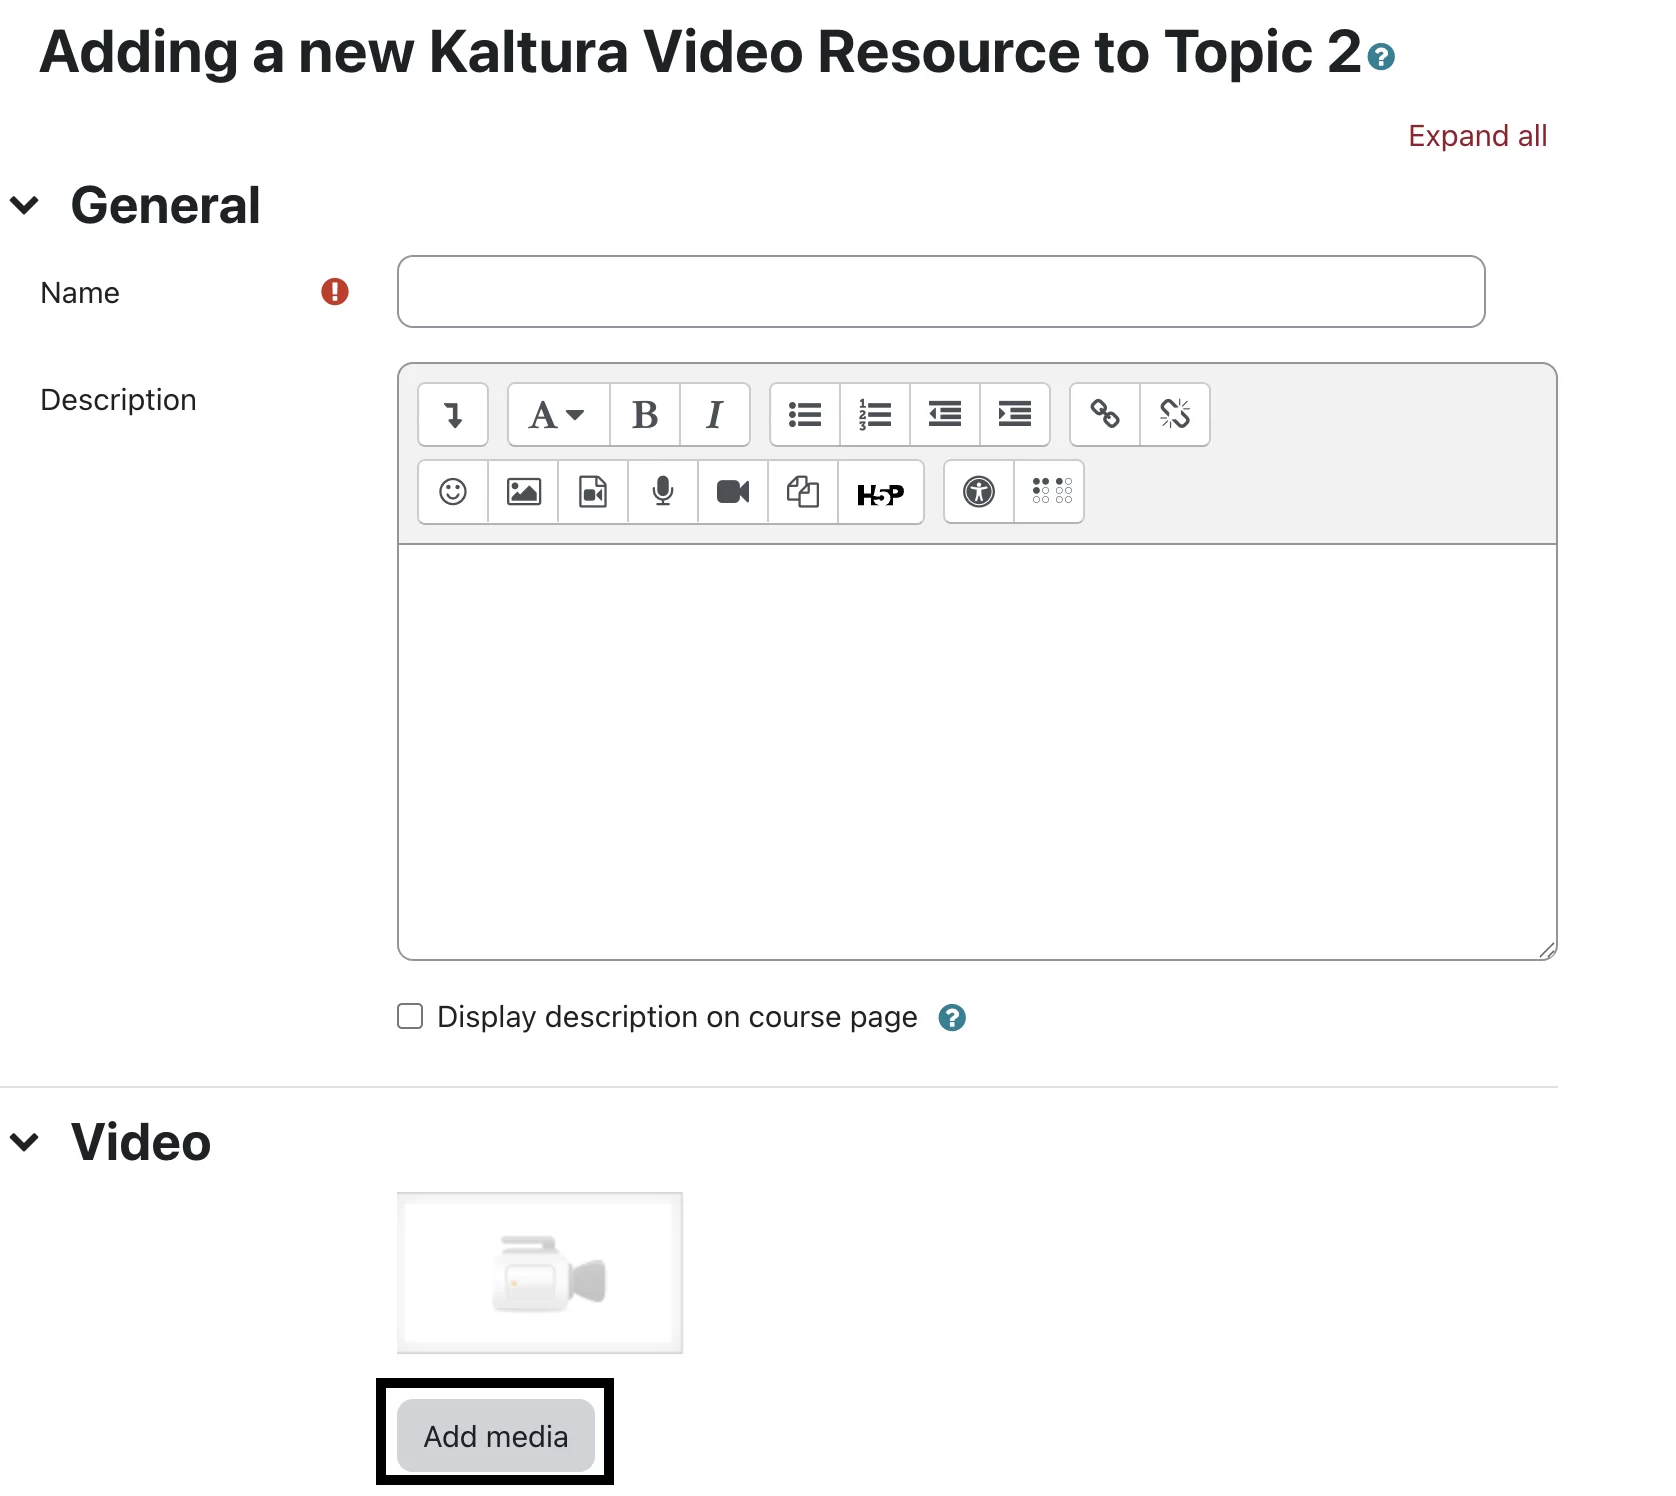This screenshot has width=1676, height=1496.
Task: Open the insert link tool
Action: pyautogui.click(x=1105, y=414)
